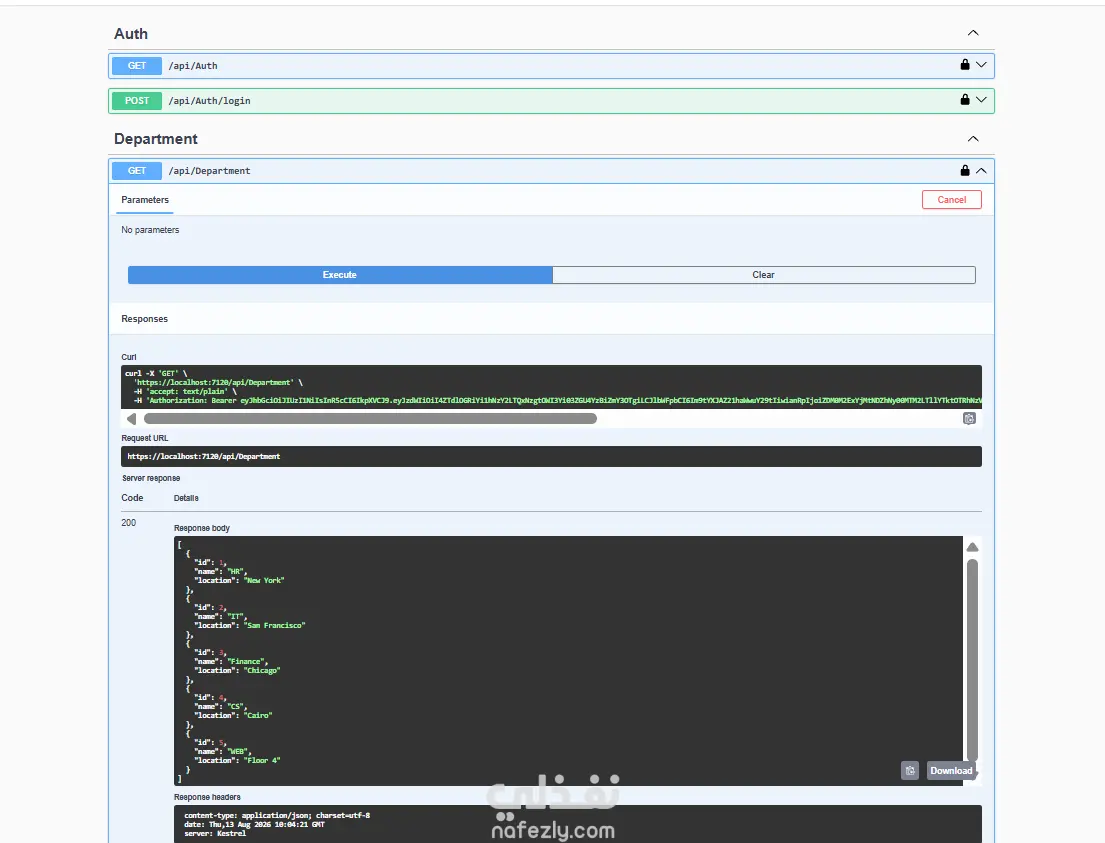Click the "WEB" name value
Screen dimensions: 1105x843
(x=238, y=751)
